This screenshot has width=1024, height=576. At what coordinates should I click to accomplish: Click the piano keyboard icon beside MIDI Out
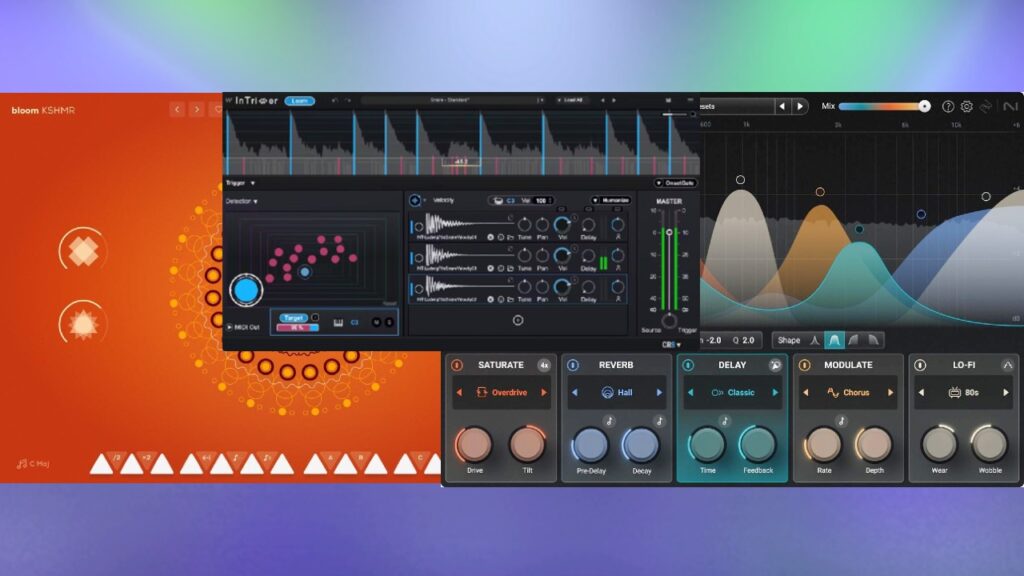click(336, 322)
